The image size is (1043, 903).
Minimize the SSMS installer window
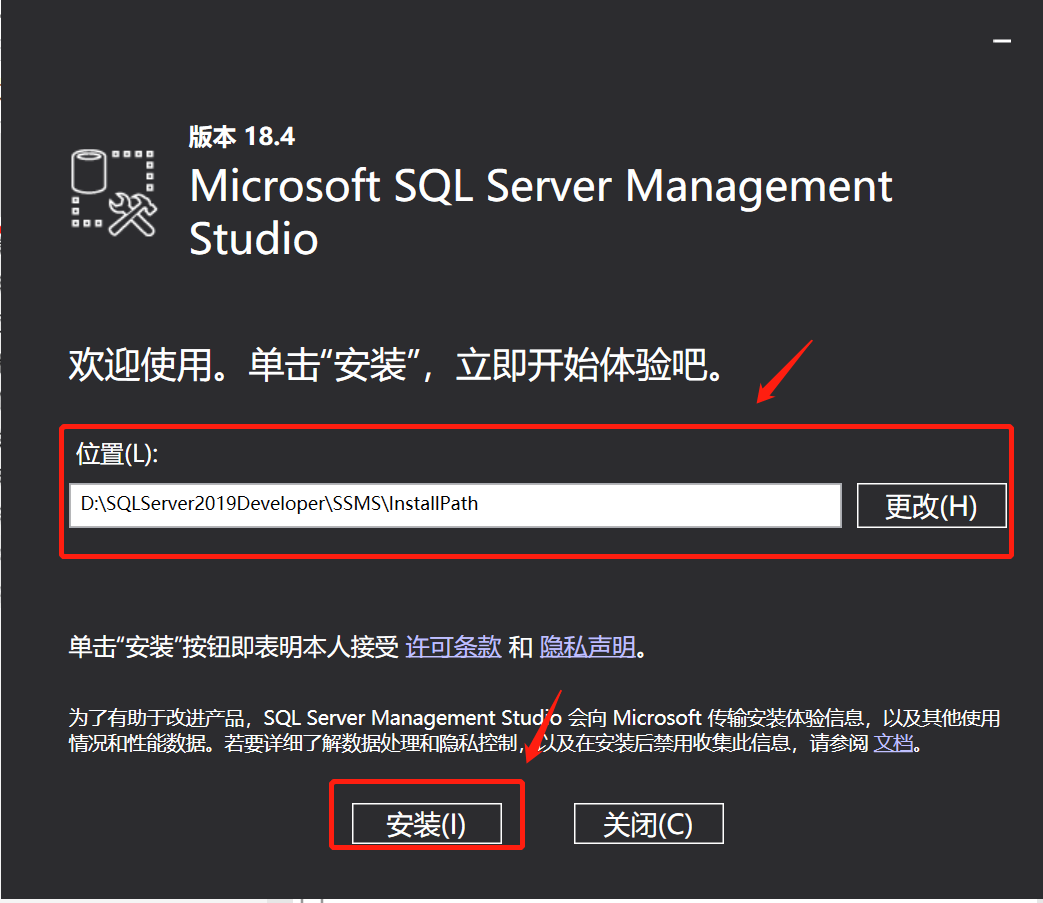pyautogui.click(x=1002, y=41)
